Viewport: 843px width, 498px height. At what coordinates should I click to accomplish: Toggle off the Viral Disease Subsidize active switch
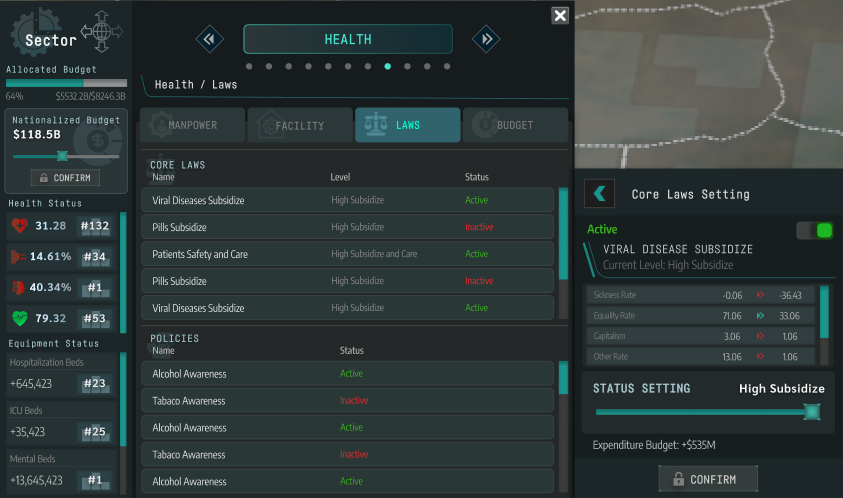(815, 231)
